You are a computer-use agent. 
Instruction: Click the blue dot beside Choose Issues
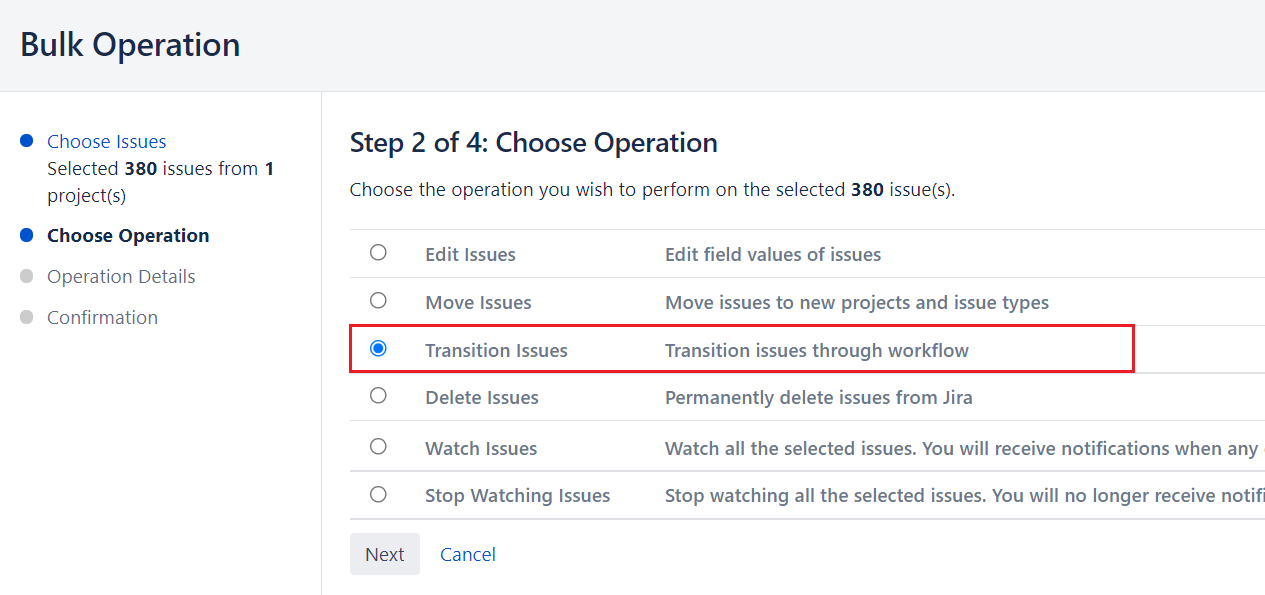coord(27,141)
